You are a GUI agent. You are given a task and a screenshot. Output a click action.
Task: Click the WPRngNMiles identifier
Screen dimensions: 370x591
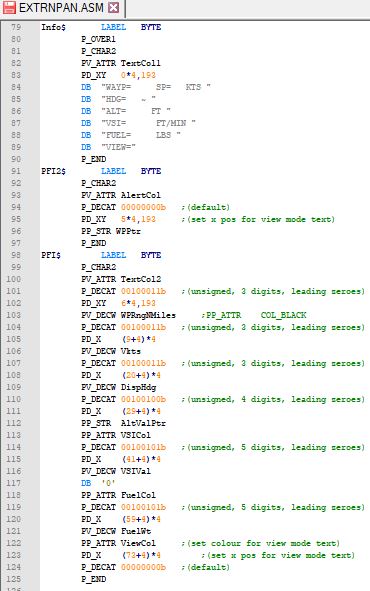(x=148, y=315)
